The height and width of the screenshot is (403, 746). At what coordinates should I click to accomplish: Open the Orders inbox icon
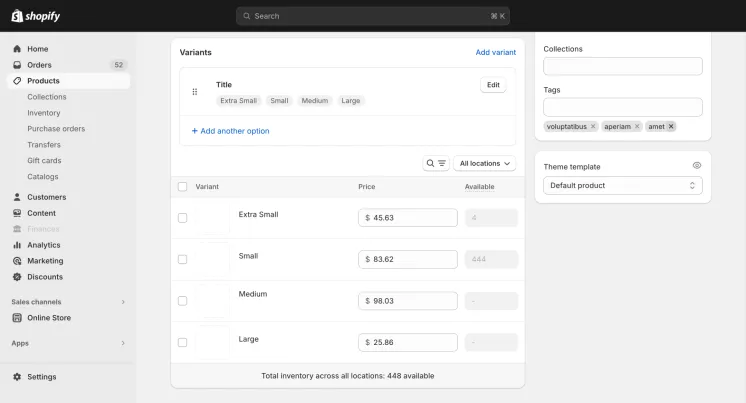(17, 65)
